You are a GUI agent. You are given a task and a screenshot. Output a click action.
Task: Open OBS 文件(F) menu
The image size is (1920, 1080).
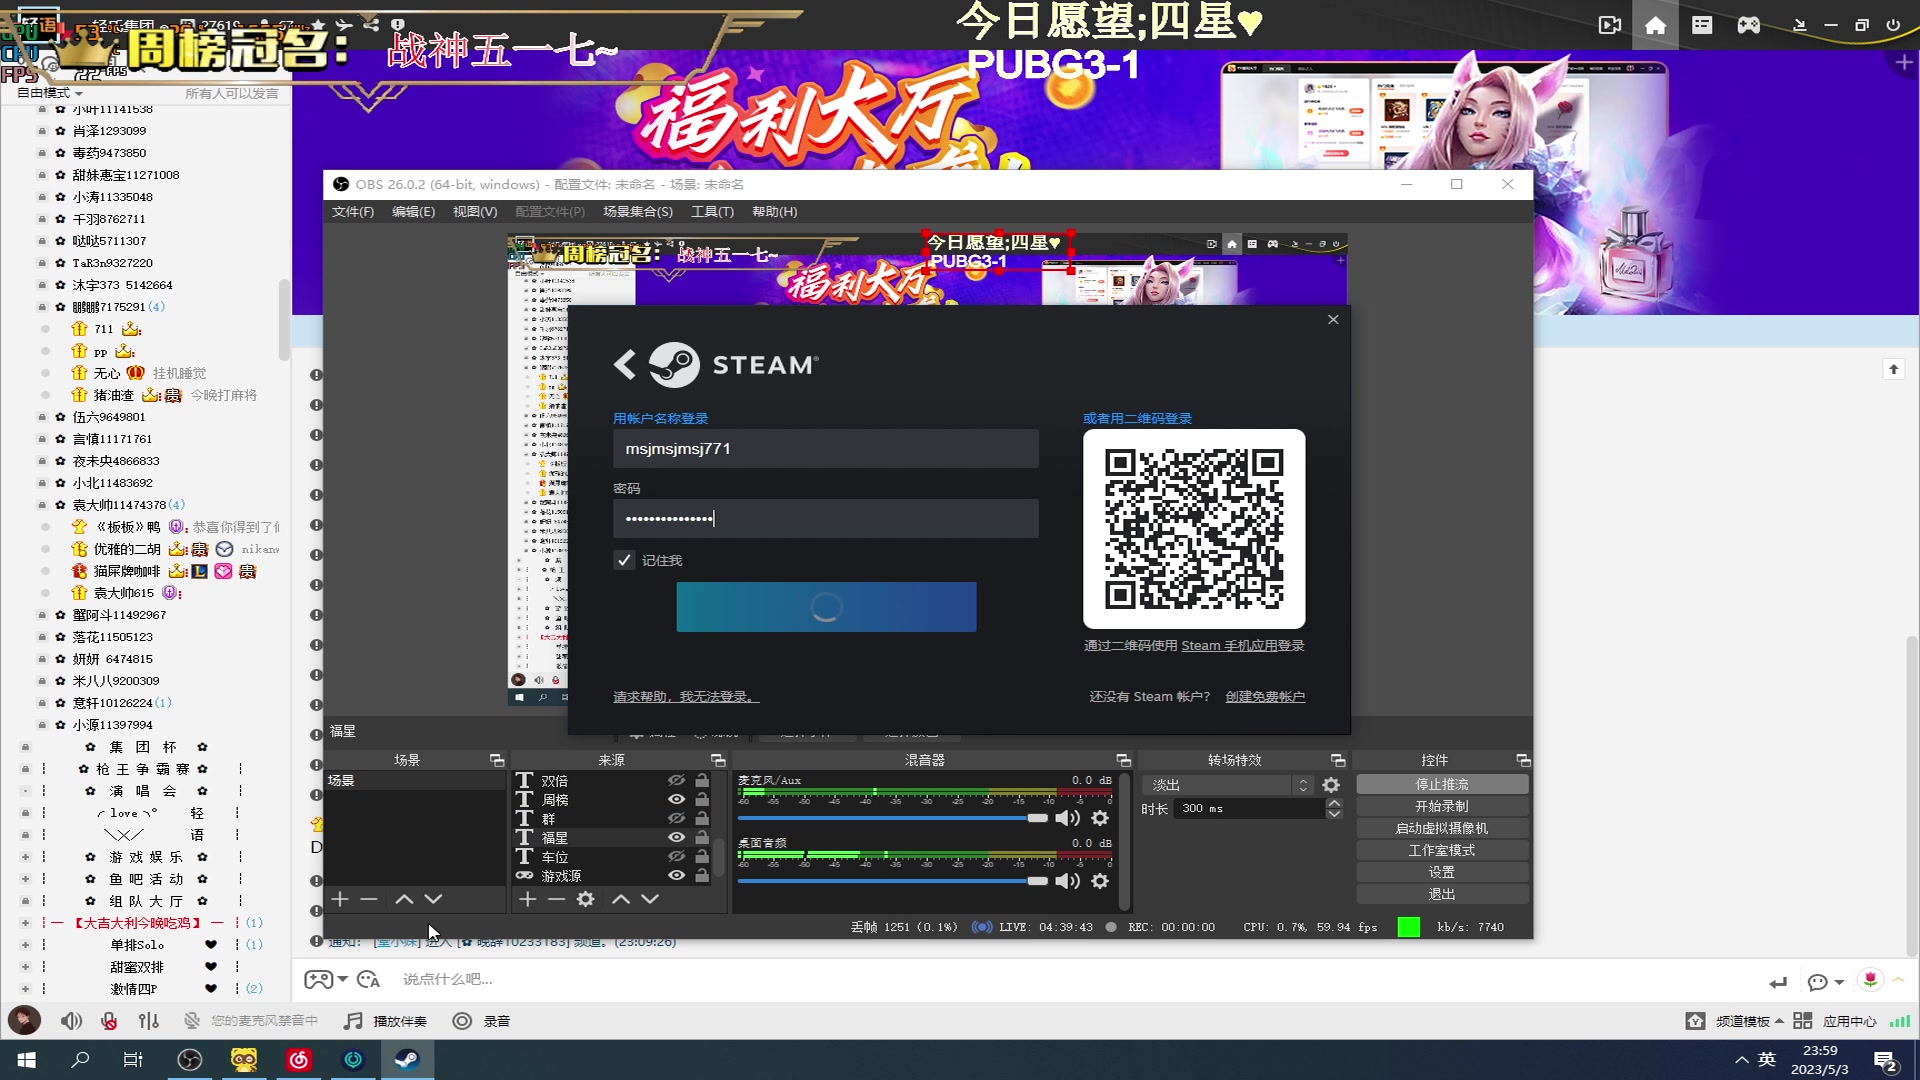[x=353, y=212]
